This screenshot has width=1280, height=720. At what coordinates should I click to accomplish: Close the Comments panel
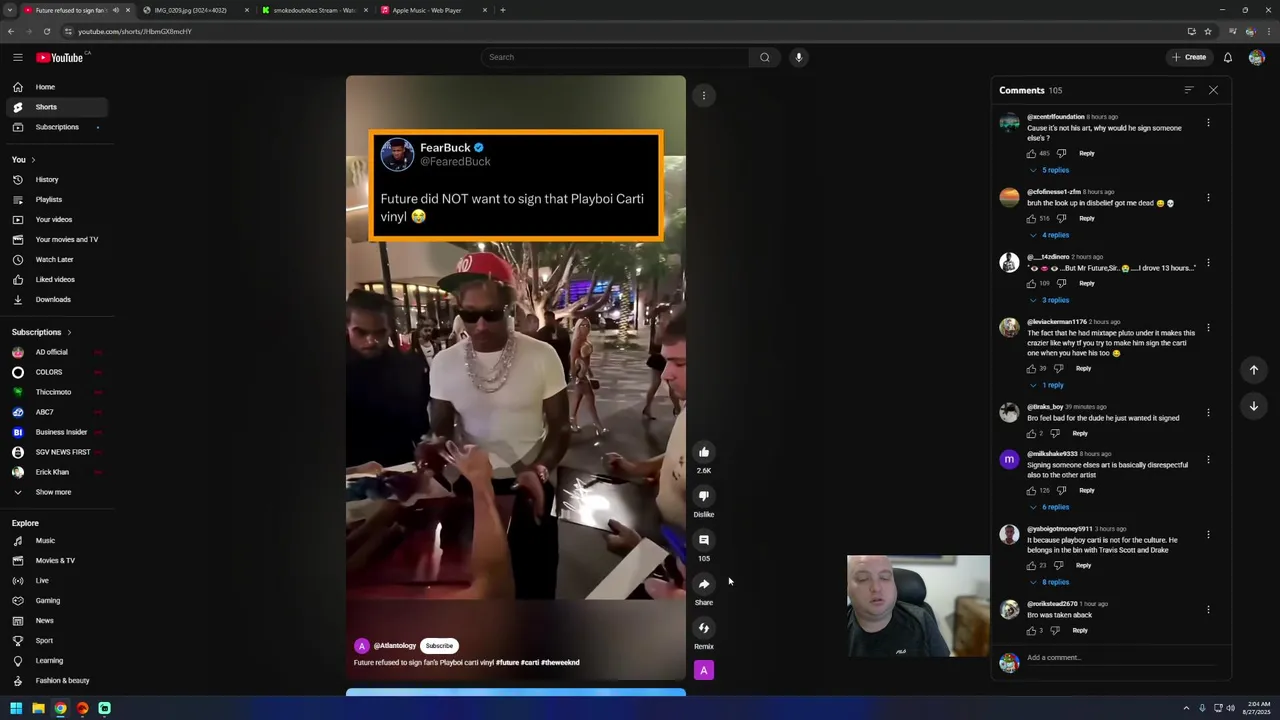[x=1213, y=90]
